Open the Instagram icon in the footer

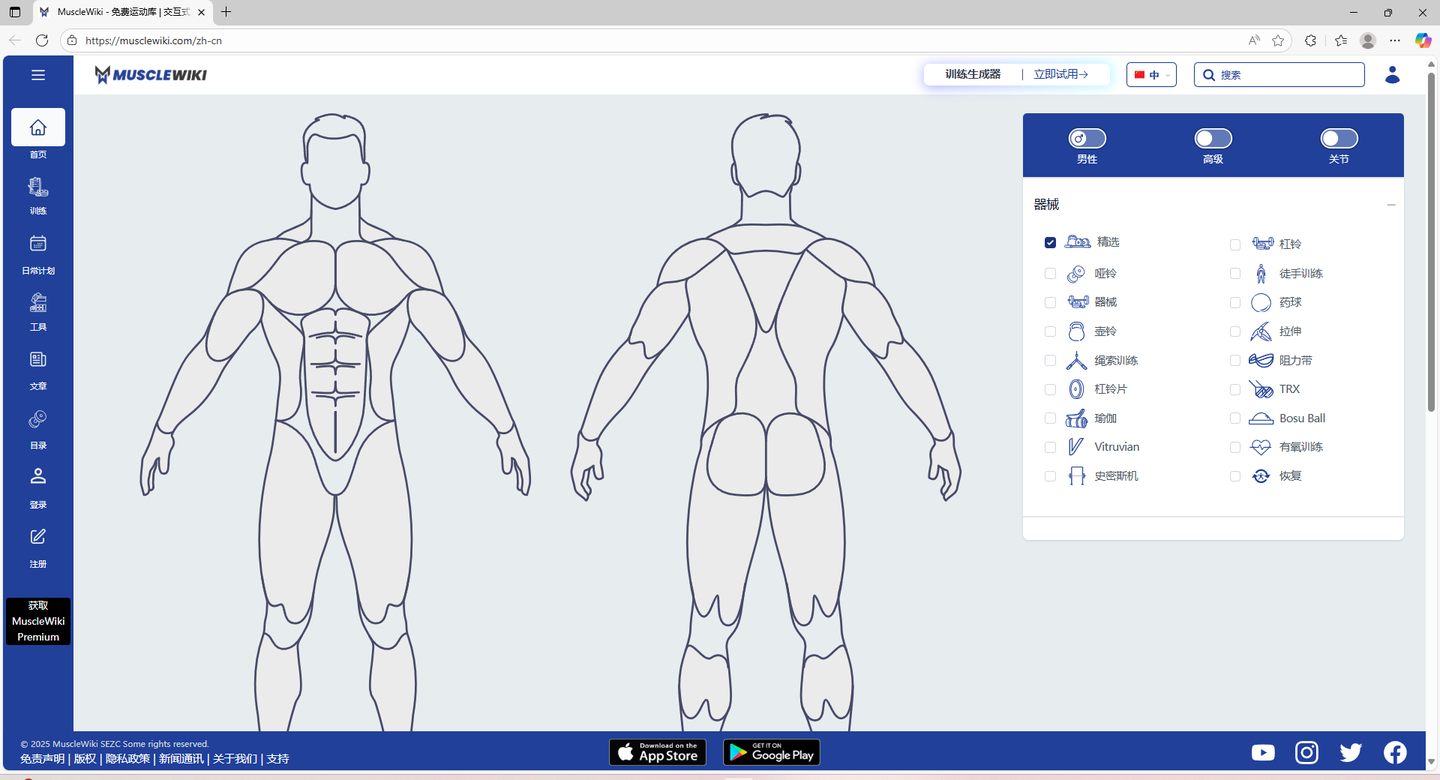pos(1307,752)
